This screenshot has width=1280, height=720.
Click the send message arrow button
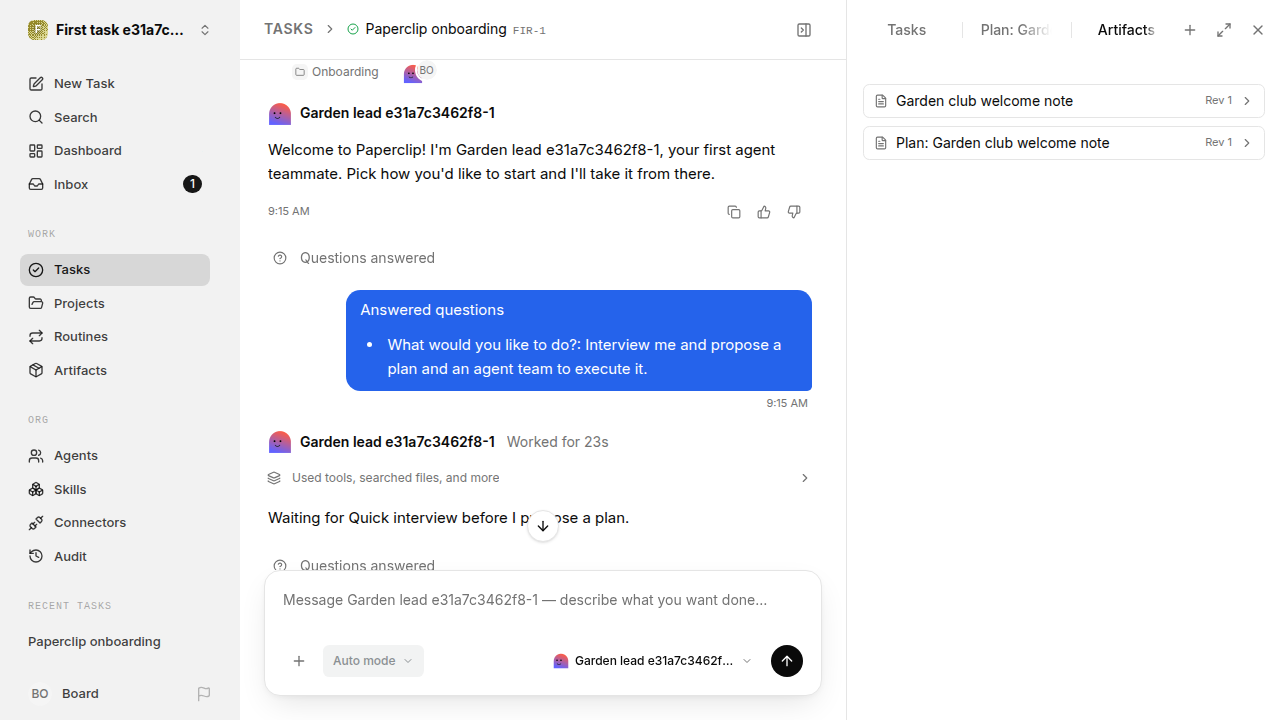(787, 661)
